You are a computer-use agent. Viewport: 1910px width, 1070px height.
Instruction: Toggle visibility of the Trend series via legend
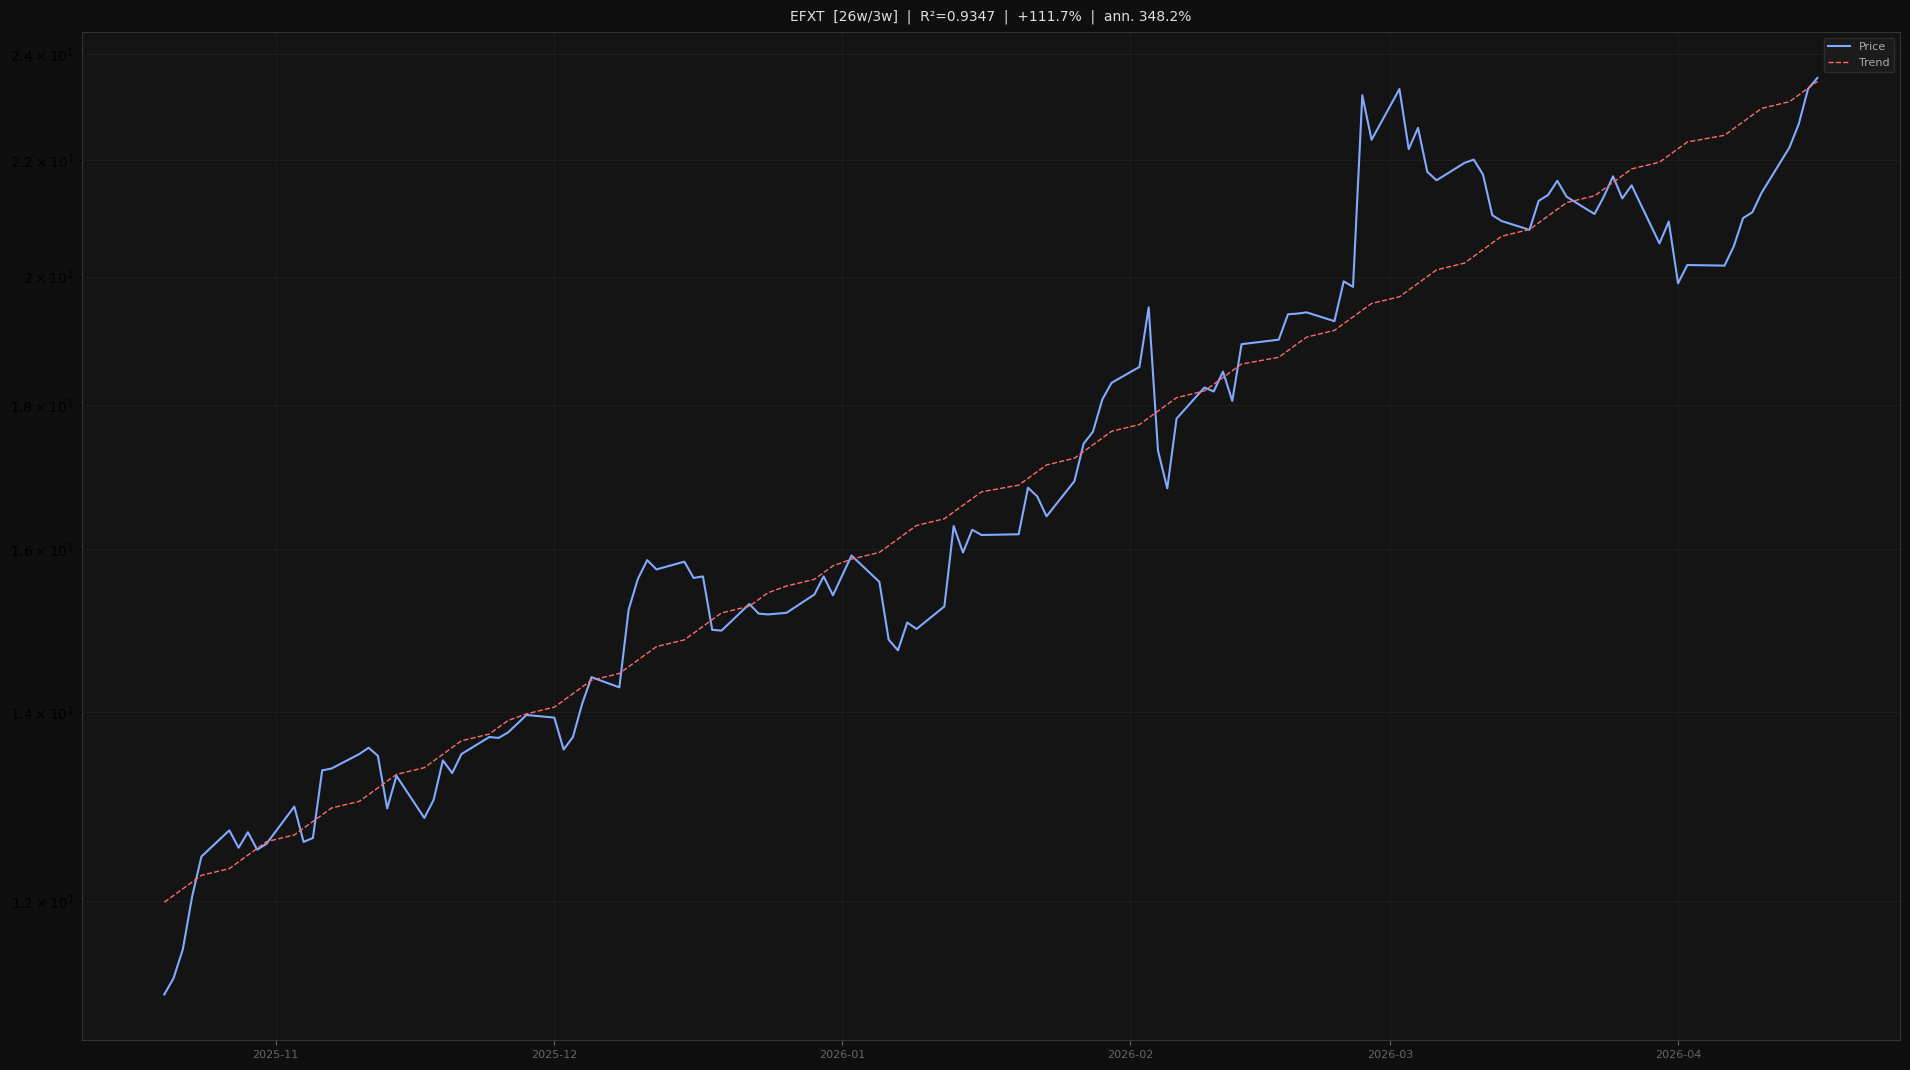tap(1870, 62)
